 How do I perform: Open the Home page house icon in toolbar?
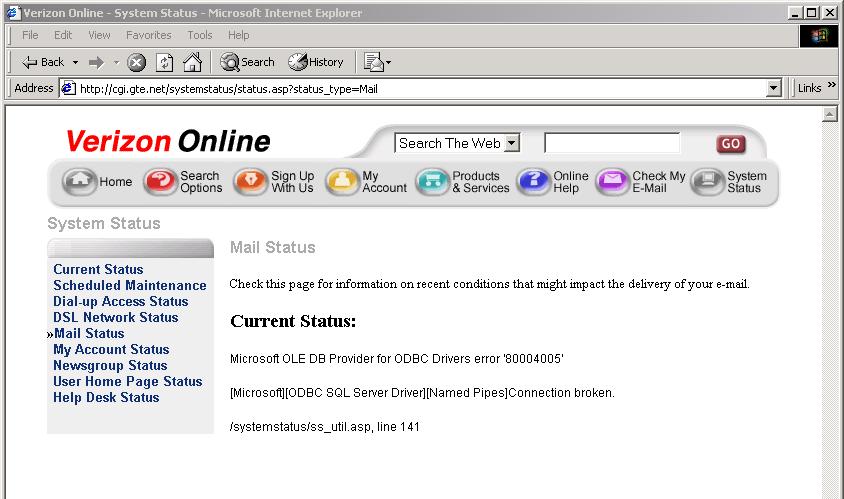coord(192,62)
